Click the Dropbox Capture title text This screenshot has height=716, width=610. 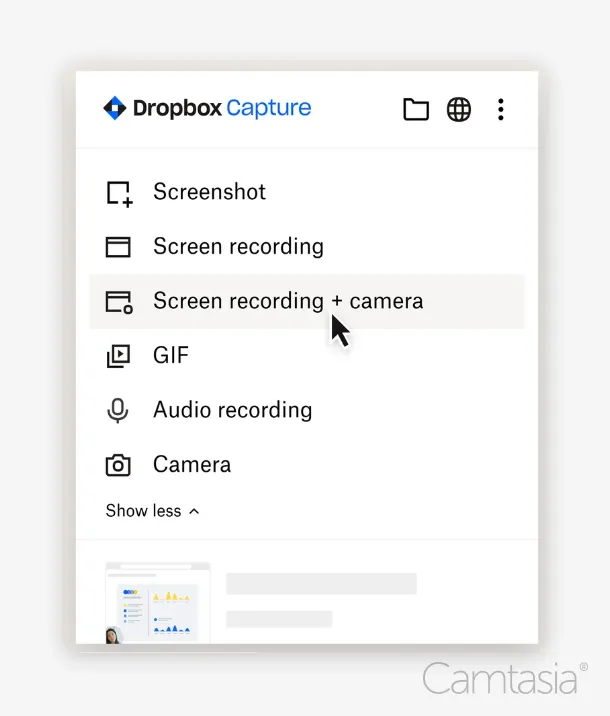pyautogui.click(x=222, y=109)
